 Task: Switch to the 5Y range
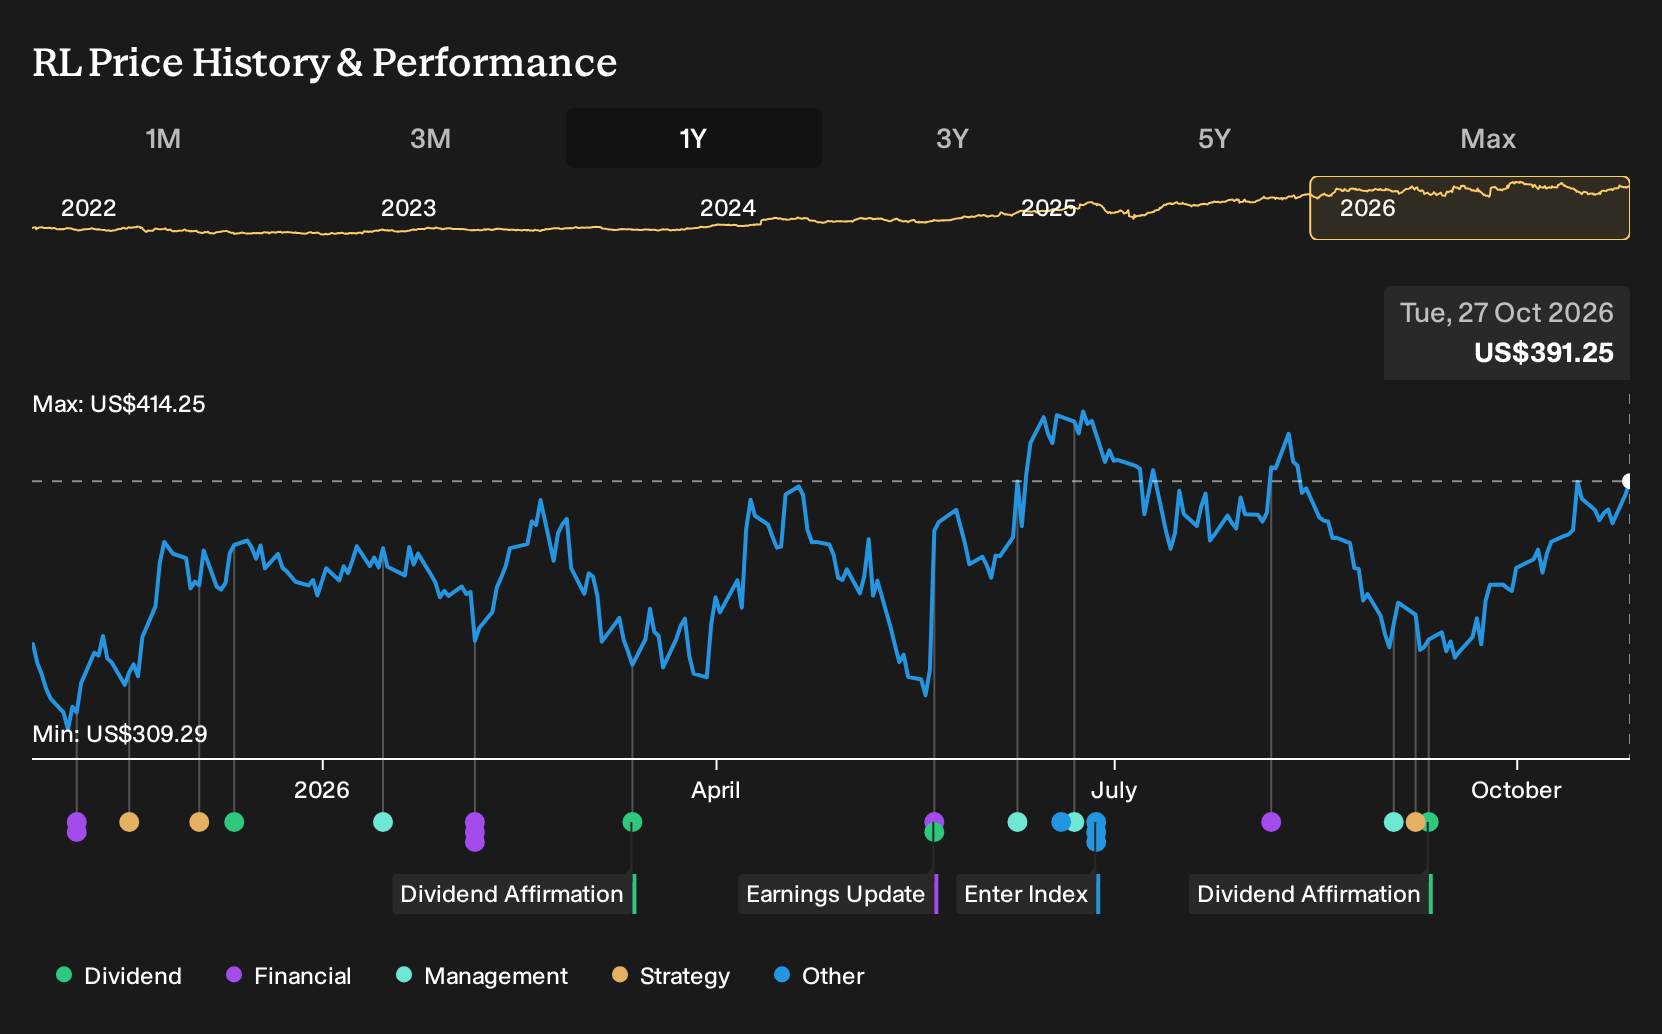(x=1214, y=138)
